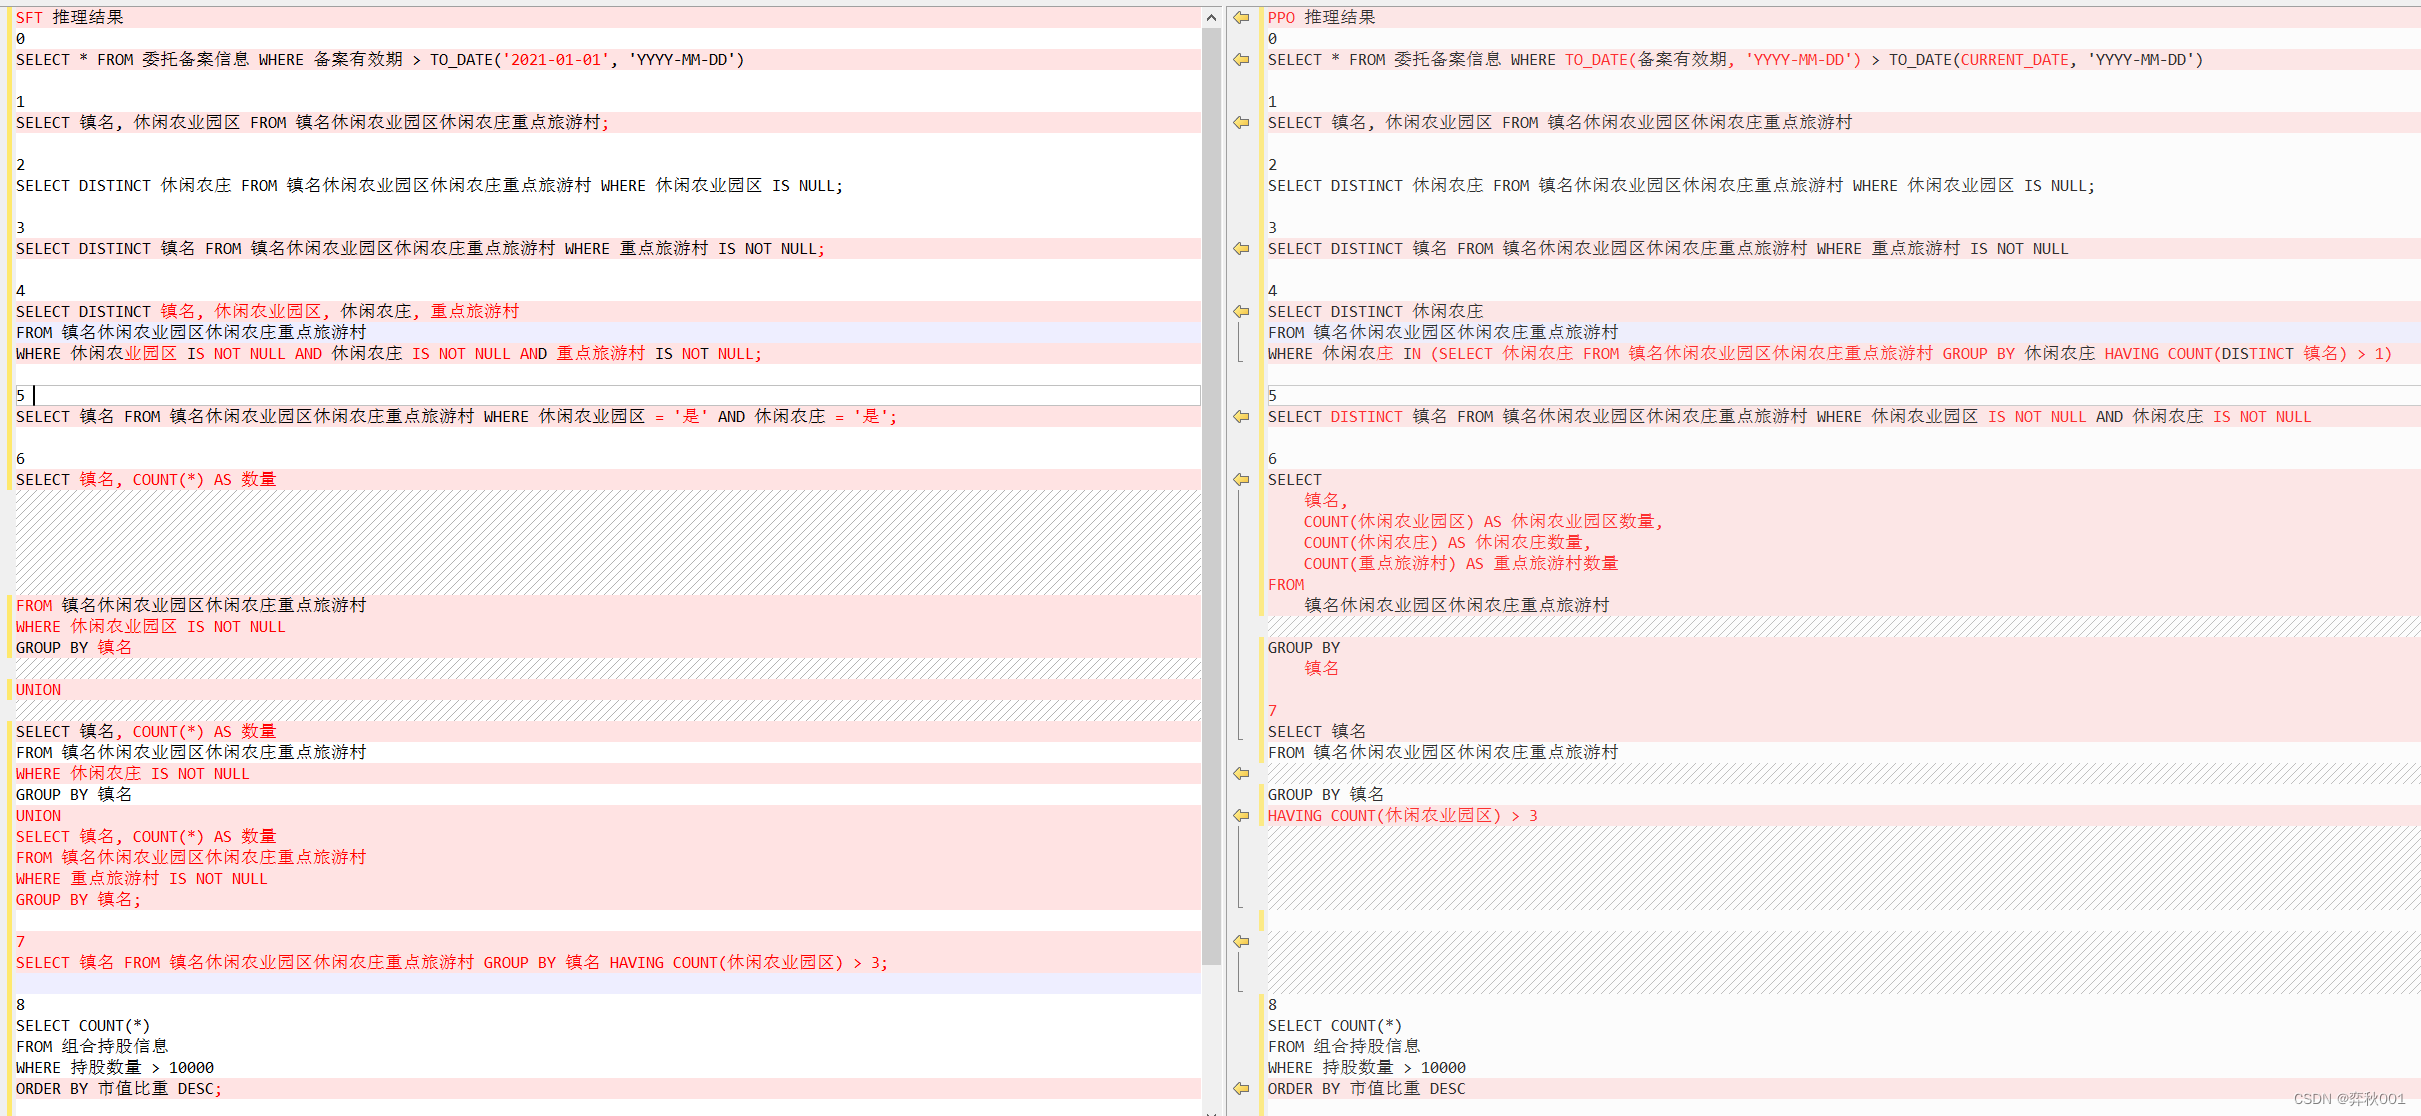Image resolution: width=2421 pixels, height=1116 pixels.
Task: Click left line SELECT DISTINCT 镇名, 休闲农业园区, 休闲农庄, 重点旅游村
Action: pos(267,311)
